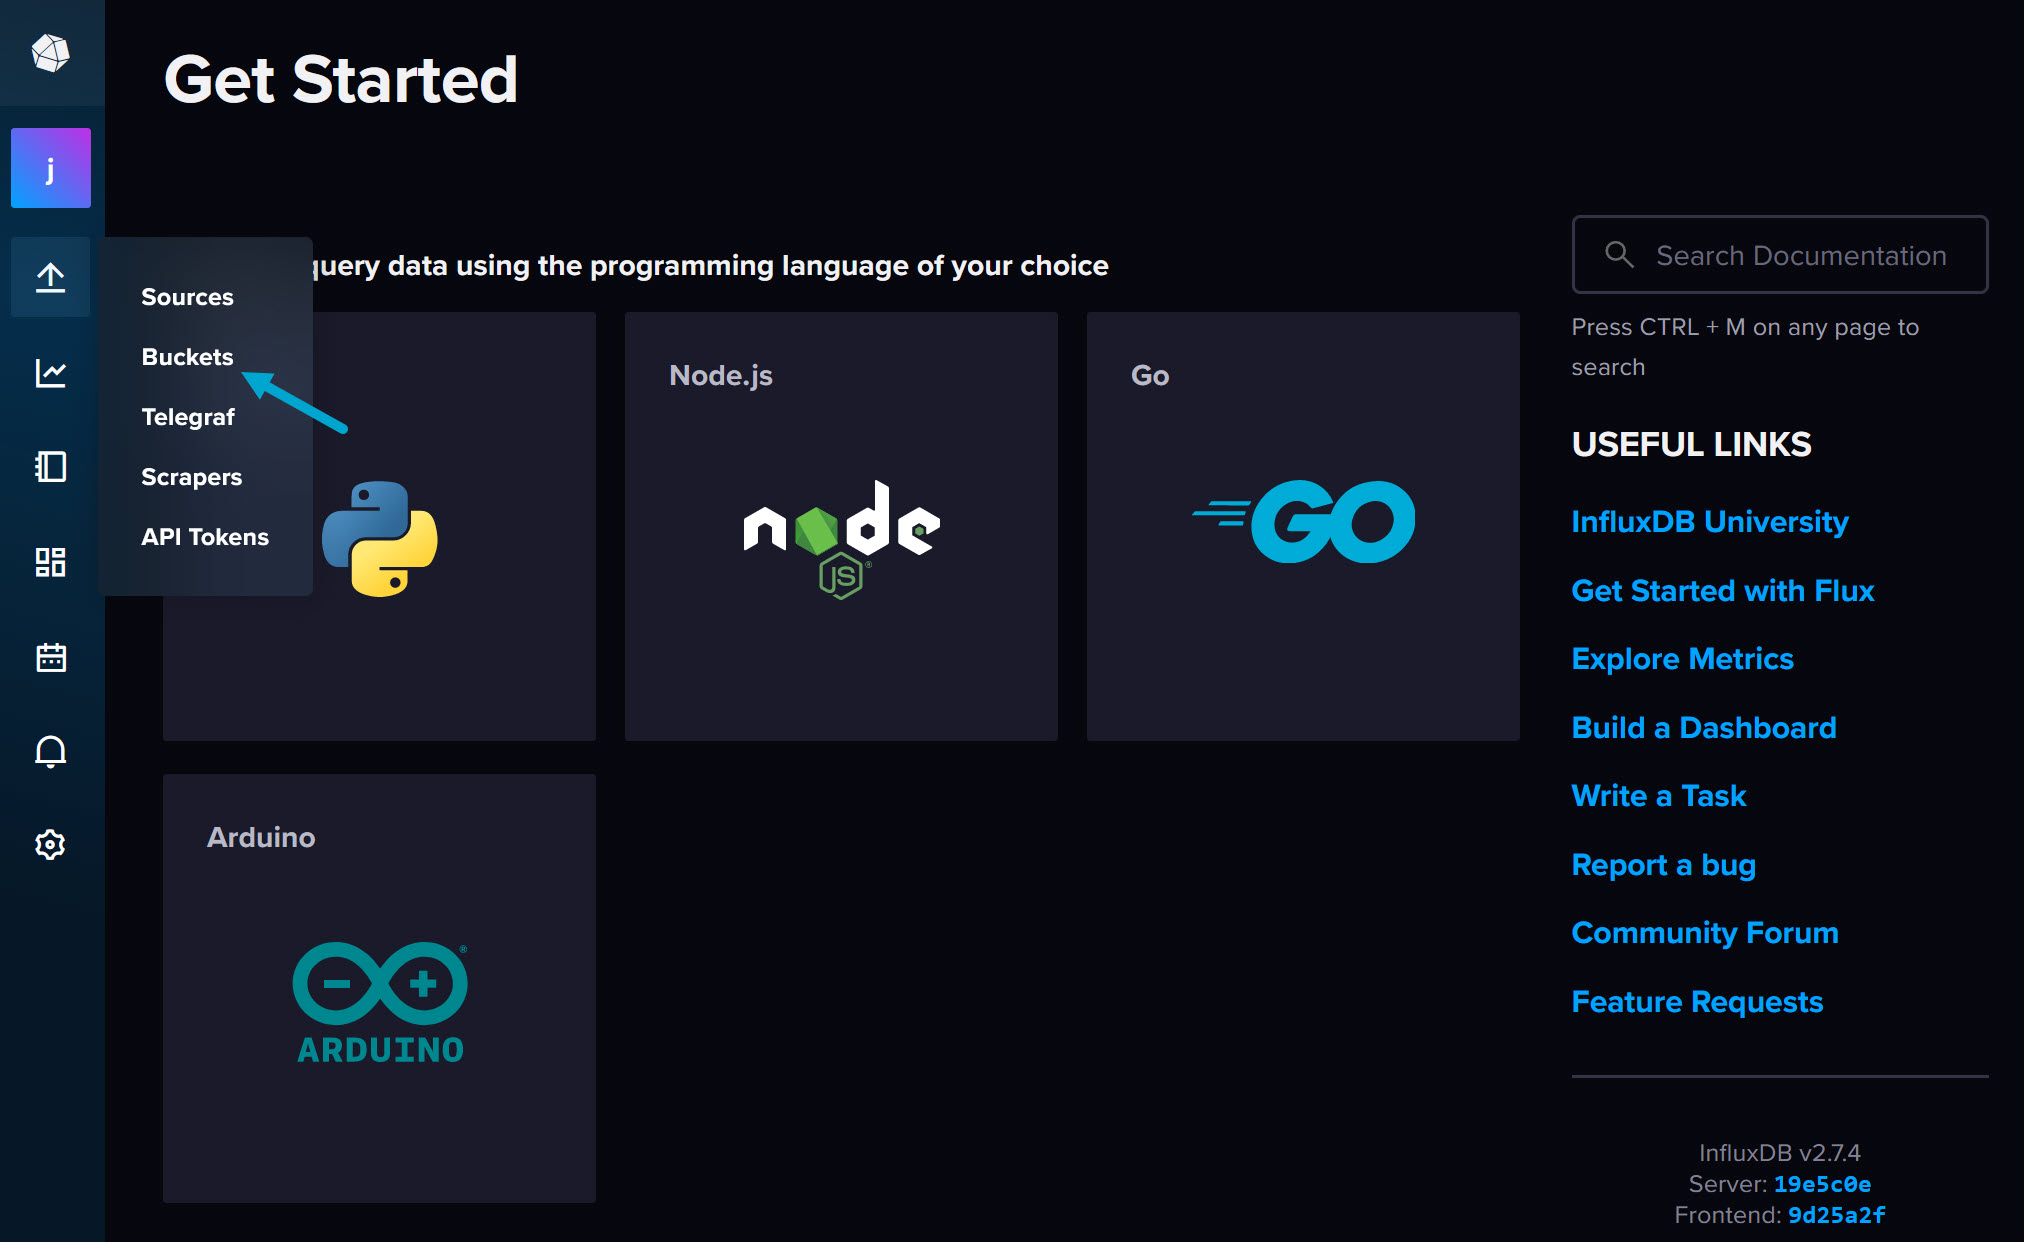Image resolution: width=2024 pixels, height=1242 pixels.
Task: Open the Data Explorer graph icon
Action: point(50,373)
